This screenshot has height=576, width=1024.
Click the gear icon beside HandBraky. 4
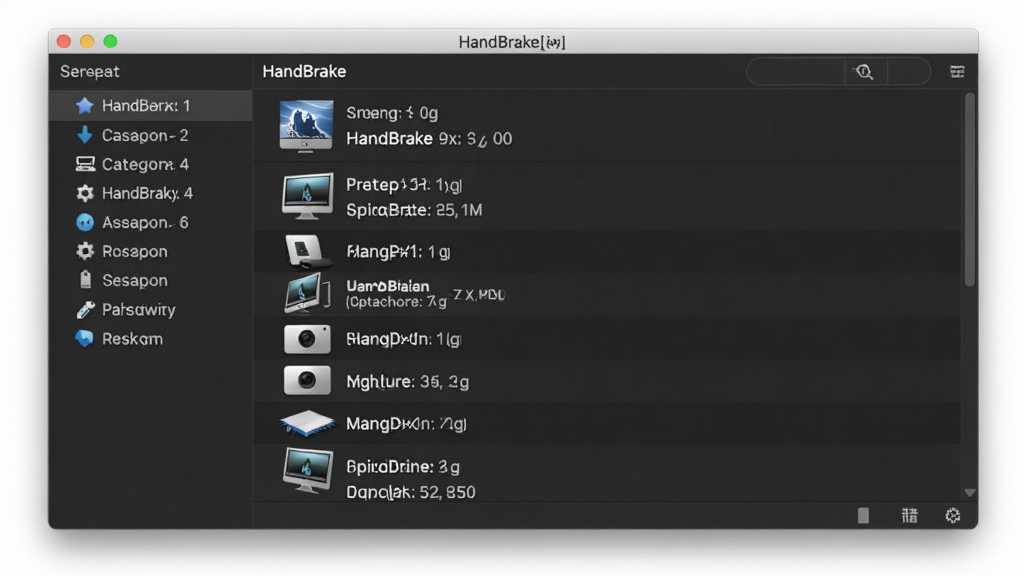(x=85, y=193)
